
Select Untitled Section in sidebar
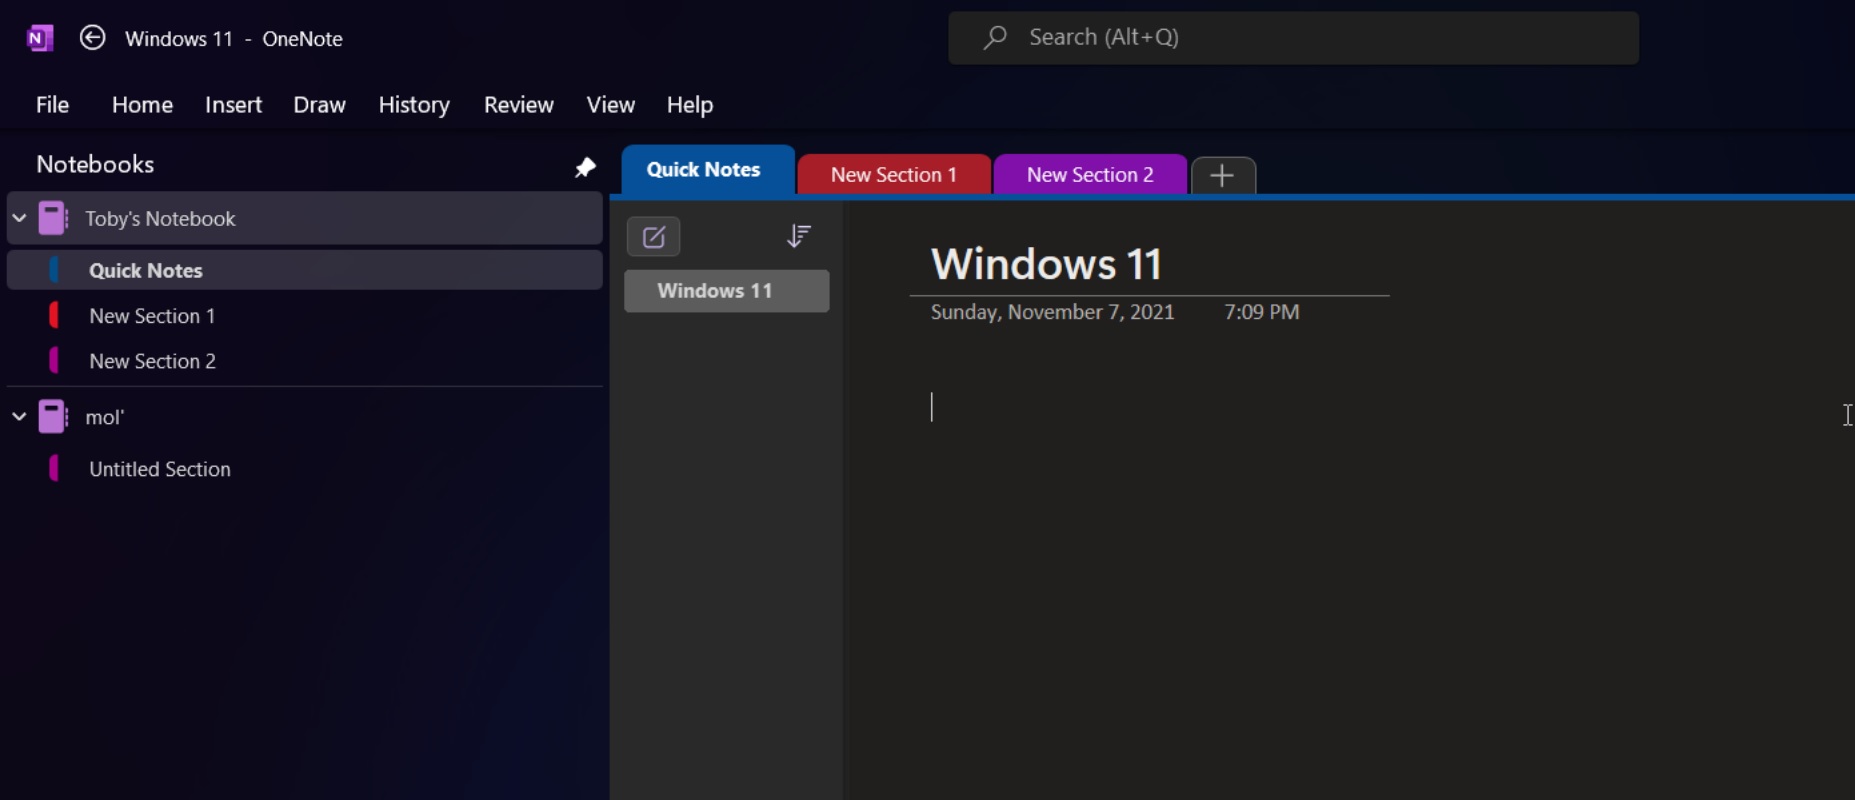[x=159, y=469]
